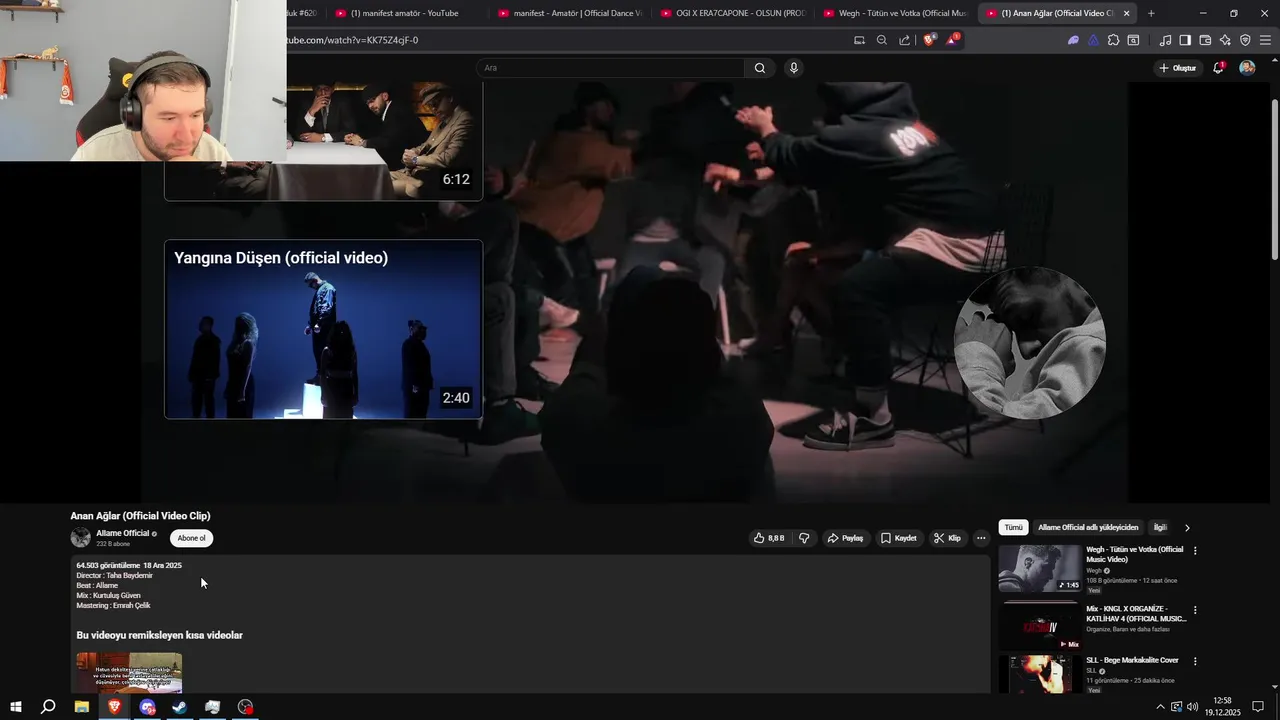
Task: Click the Paylaş share button
Action: pos(845,538)
